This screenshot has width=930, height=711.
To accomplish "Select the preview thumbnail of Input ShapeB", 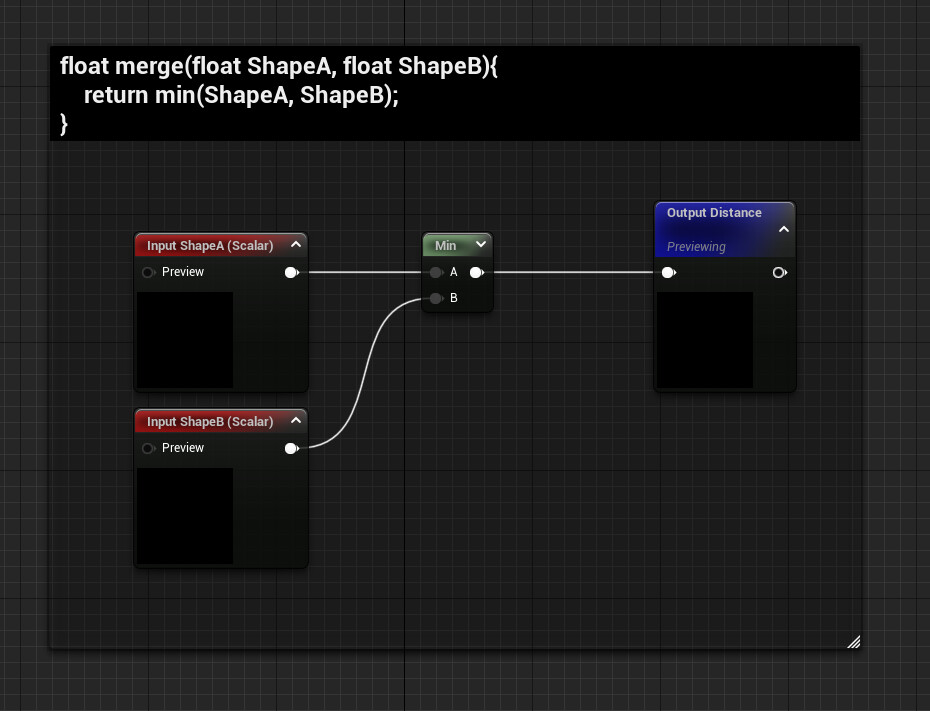I will (x=185, y=516).
